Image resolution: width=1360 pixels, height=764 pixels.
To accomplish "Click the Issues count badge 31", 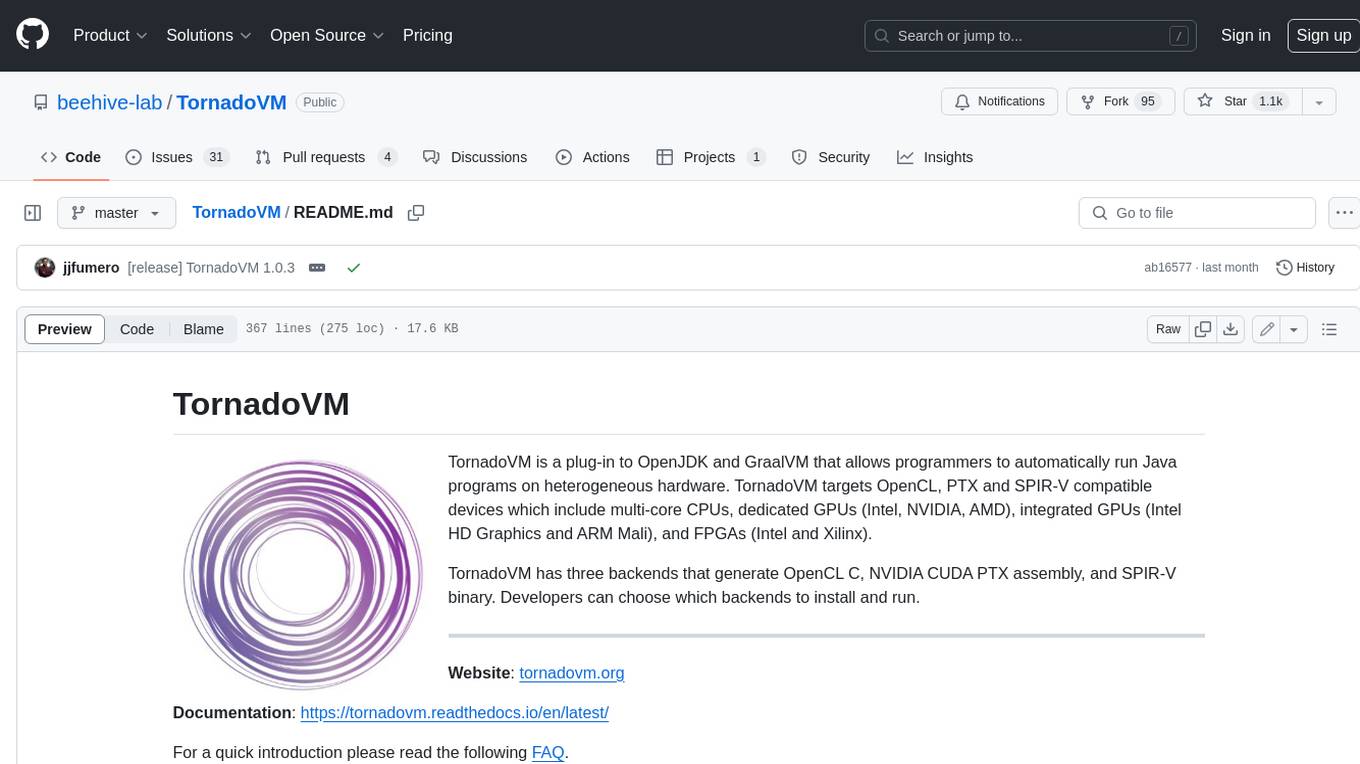I will [x=216, y=157].
